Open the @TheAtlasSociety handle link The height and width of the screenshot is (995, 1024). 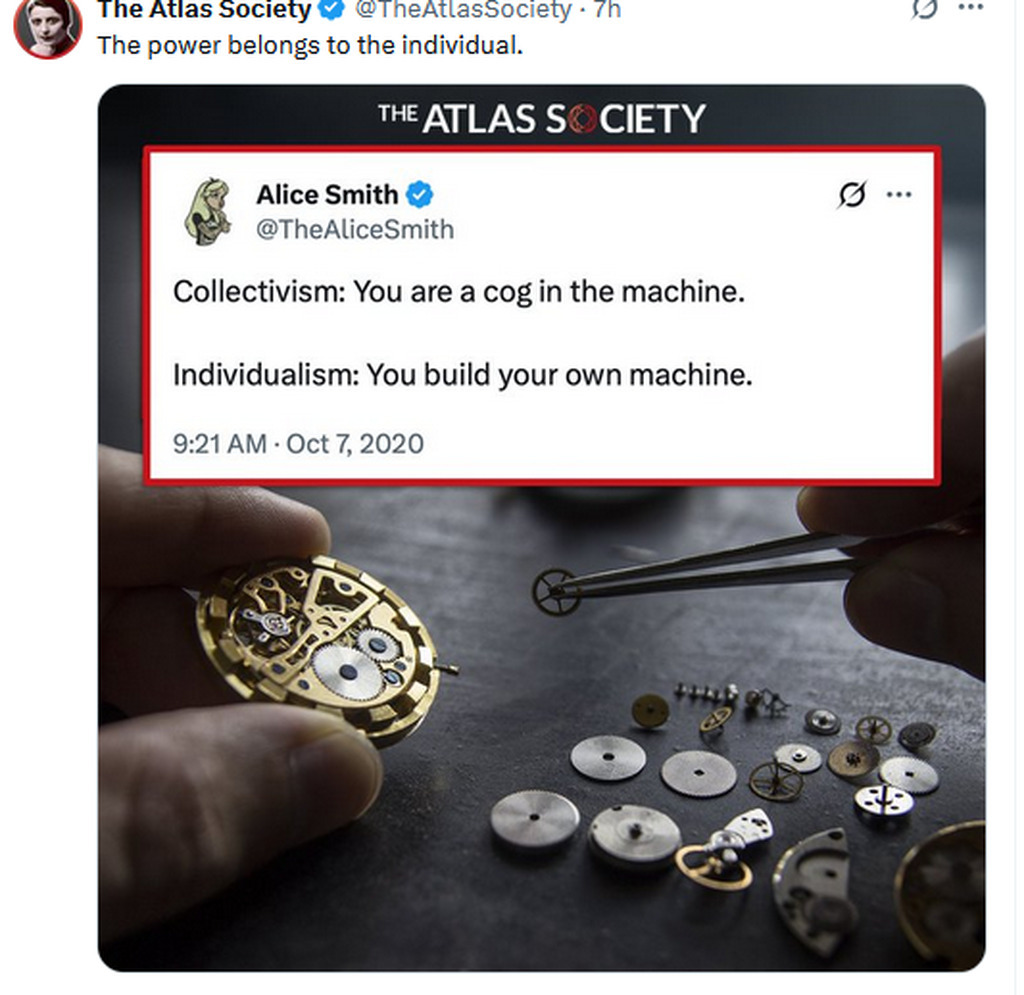point(462,10)
